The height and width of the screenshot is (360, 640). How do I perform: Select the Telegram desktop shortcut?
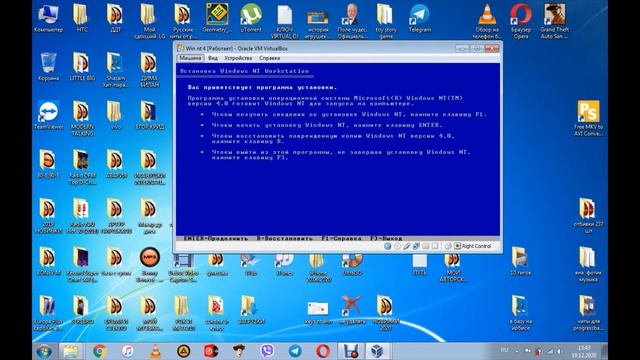click(420, 18)
